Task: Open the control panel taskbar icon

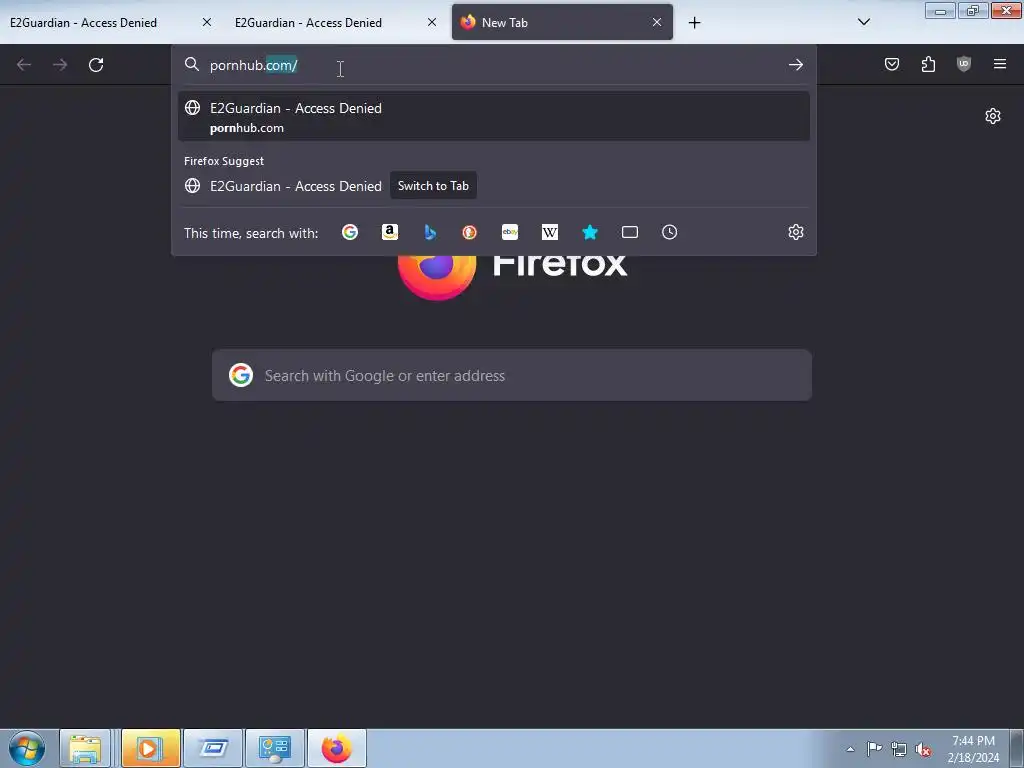Action: click(x=275, y=748)
